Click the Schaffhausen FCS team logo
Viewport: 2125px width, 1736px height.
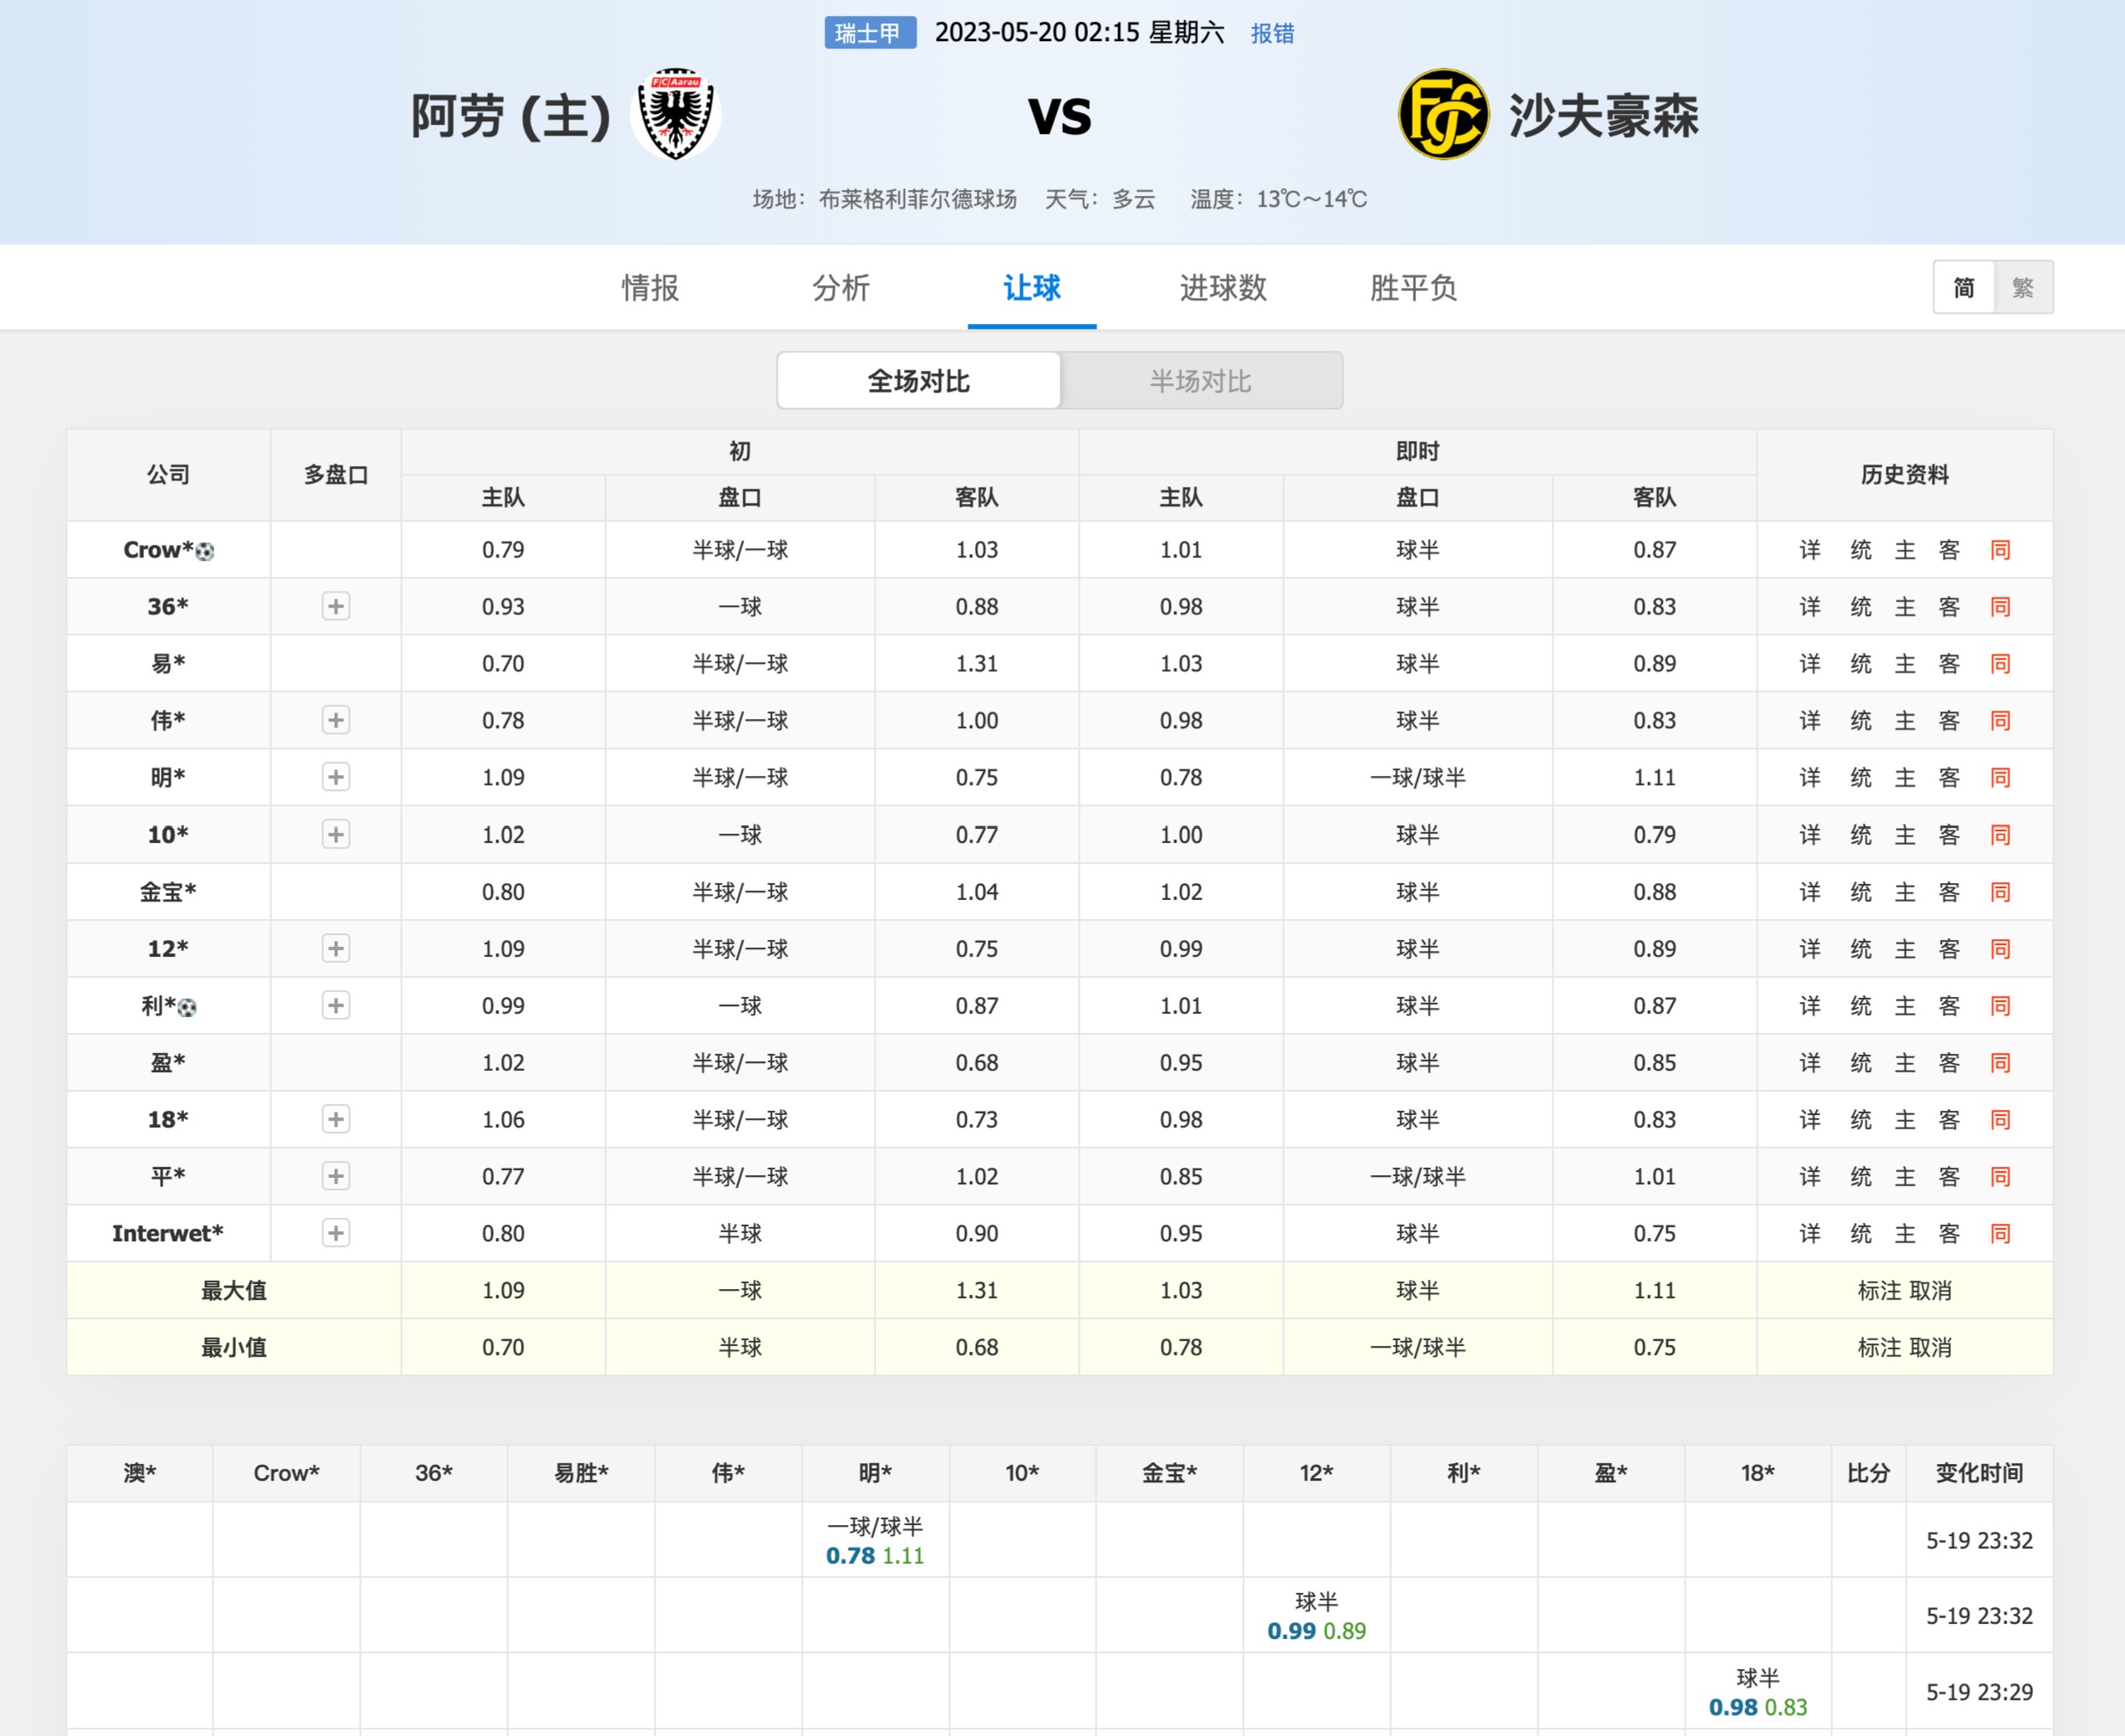[1443, 115]
